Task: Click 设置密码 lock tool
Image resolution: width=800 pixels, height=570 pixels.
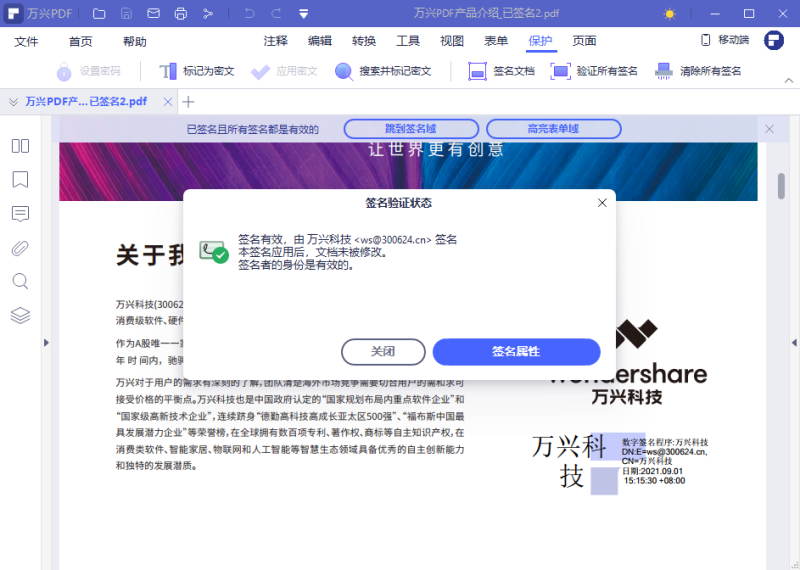Action: coord(89,71)
